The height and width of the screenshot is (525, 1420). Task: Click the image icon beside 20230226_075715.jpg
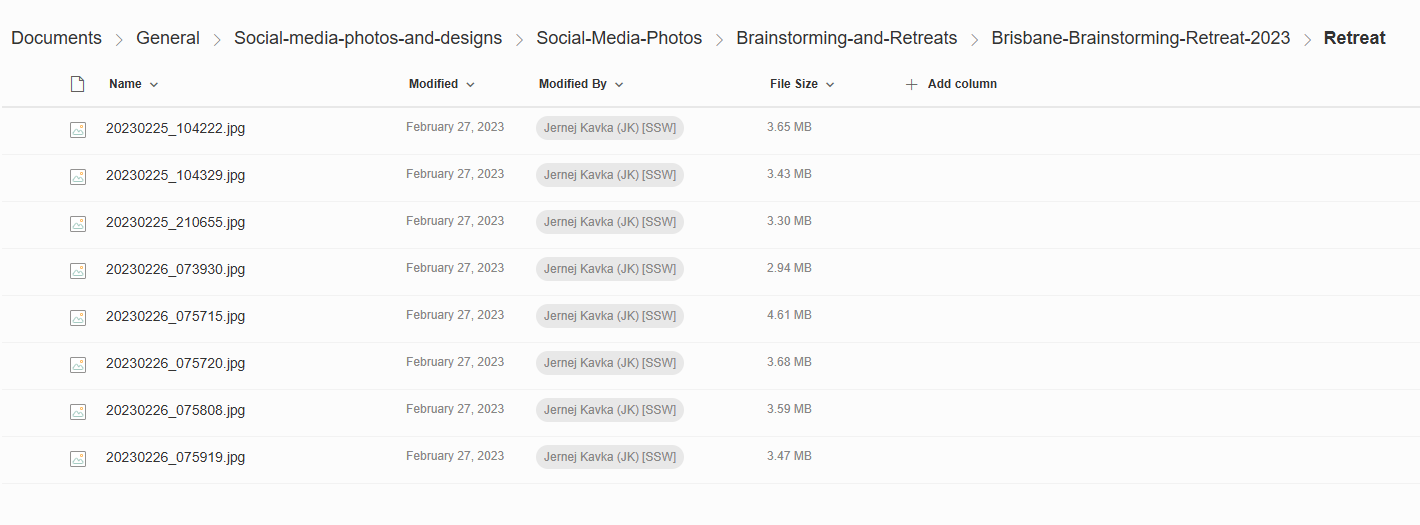tap(77, 317)
